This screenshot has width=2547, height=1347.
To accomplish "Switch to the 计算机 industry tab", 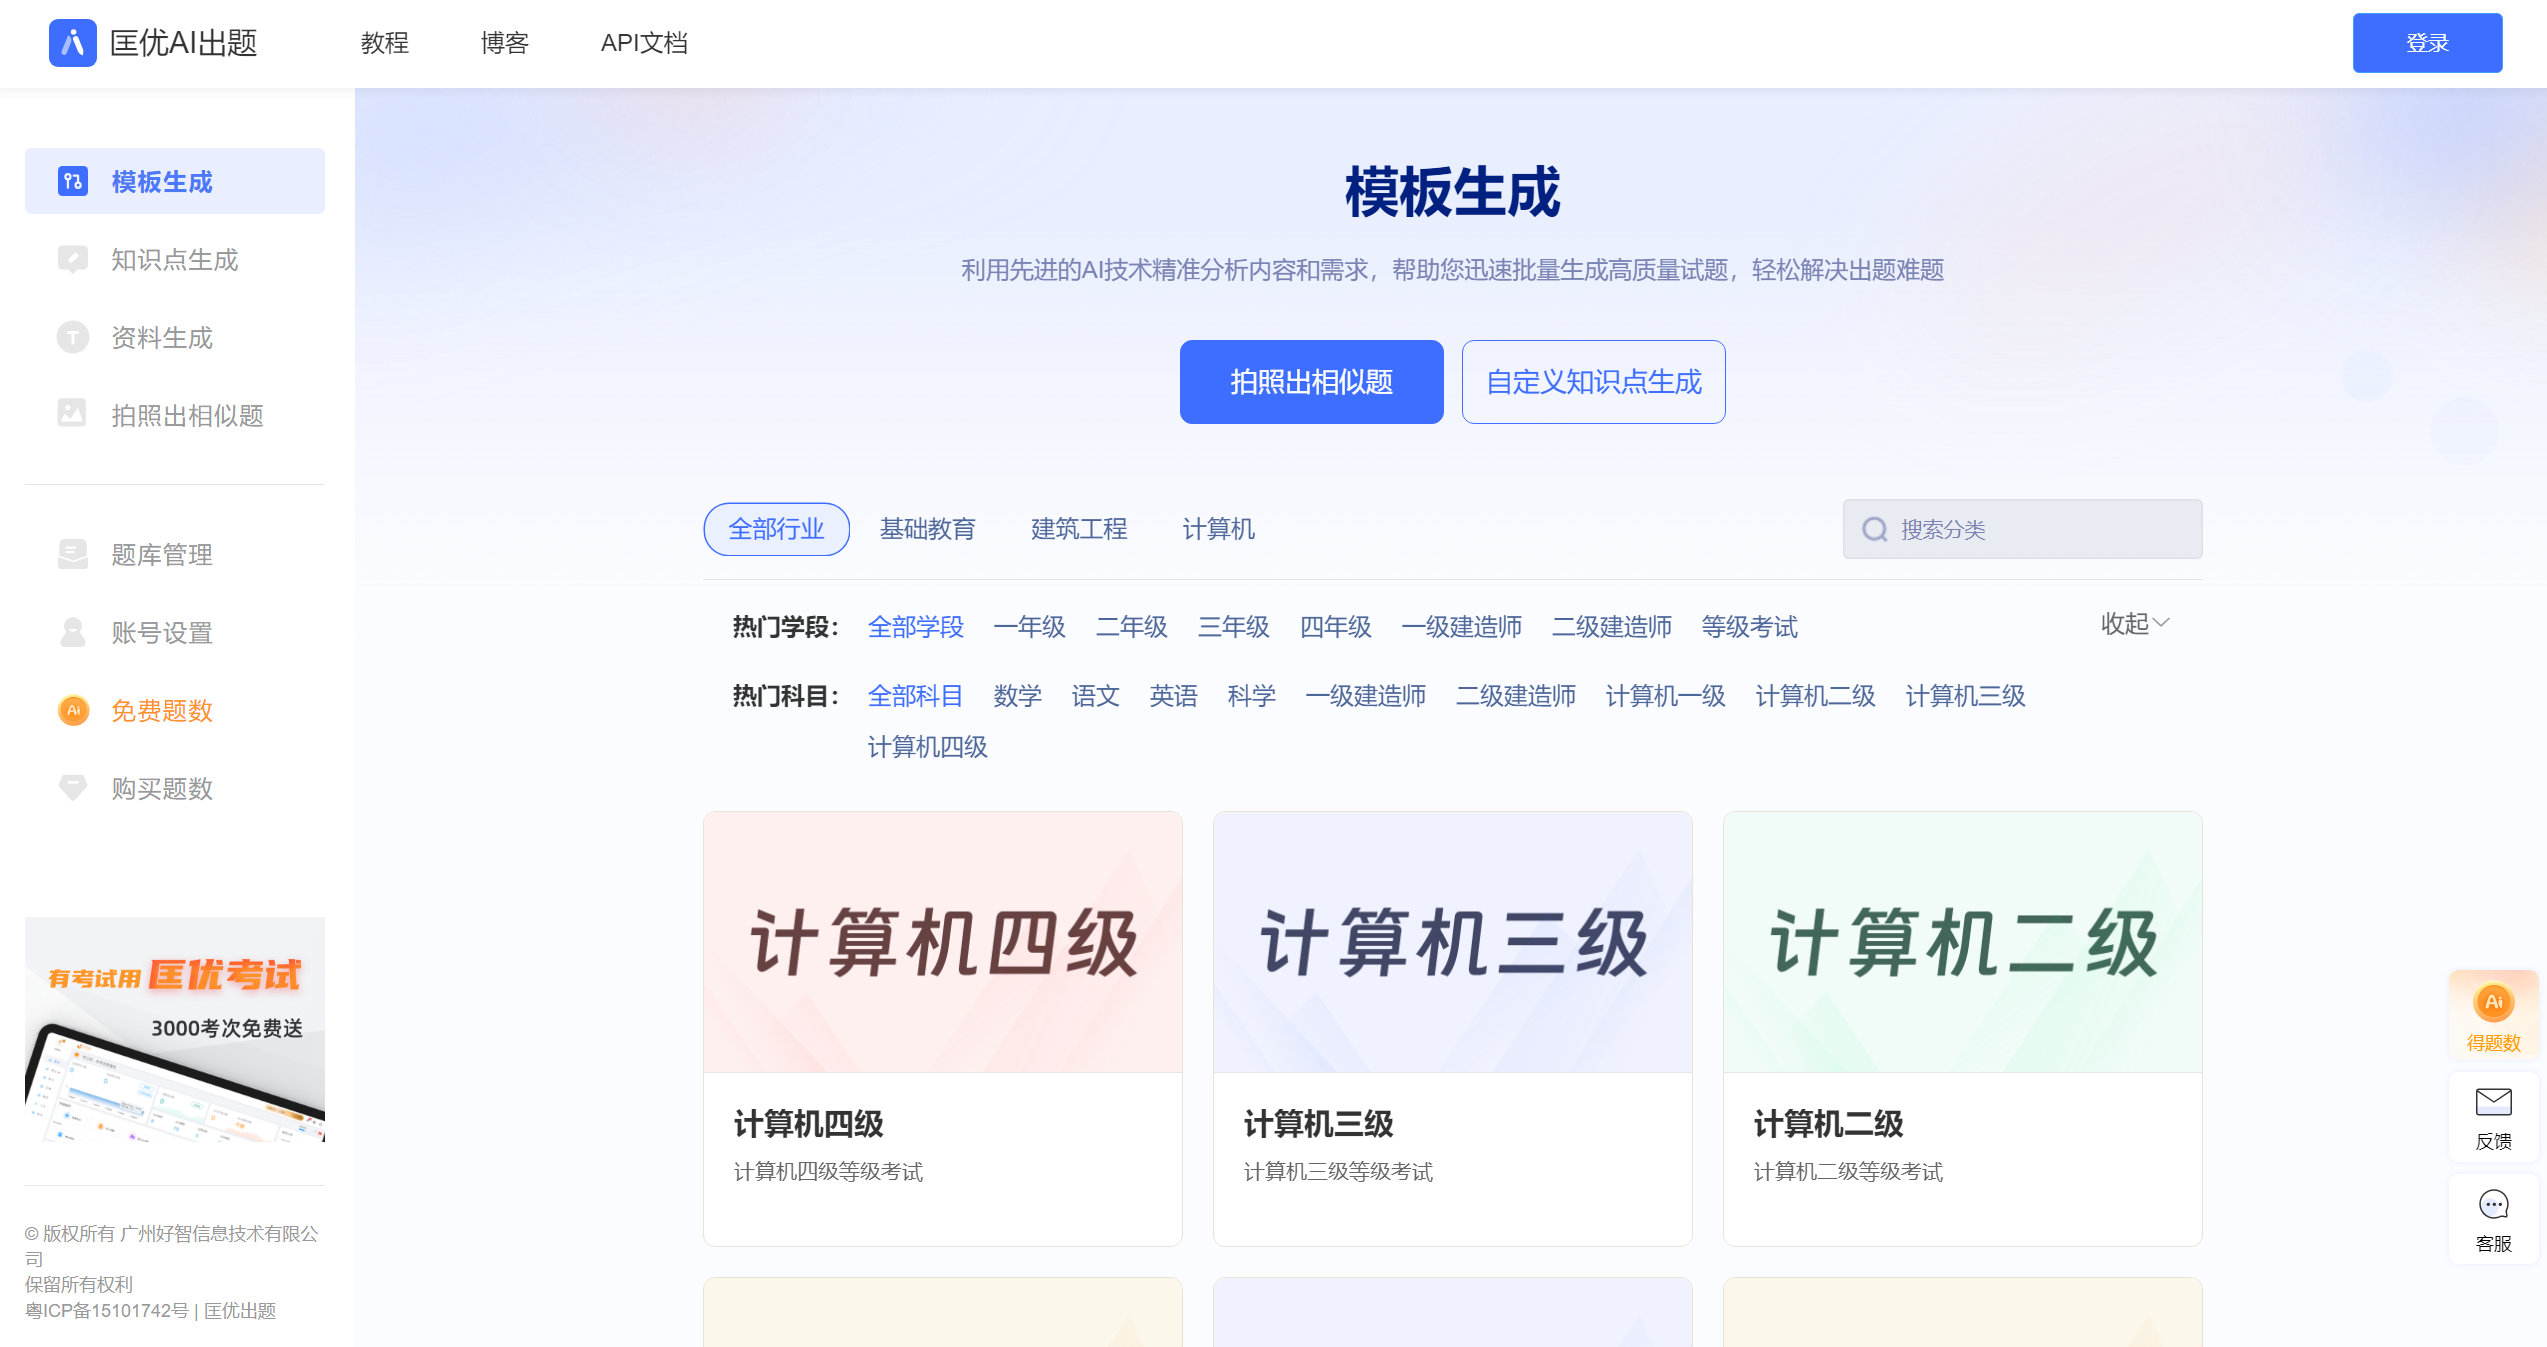I will tap(1218, 529).
